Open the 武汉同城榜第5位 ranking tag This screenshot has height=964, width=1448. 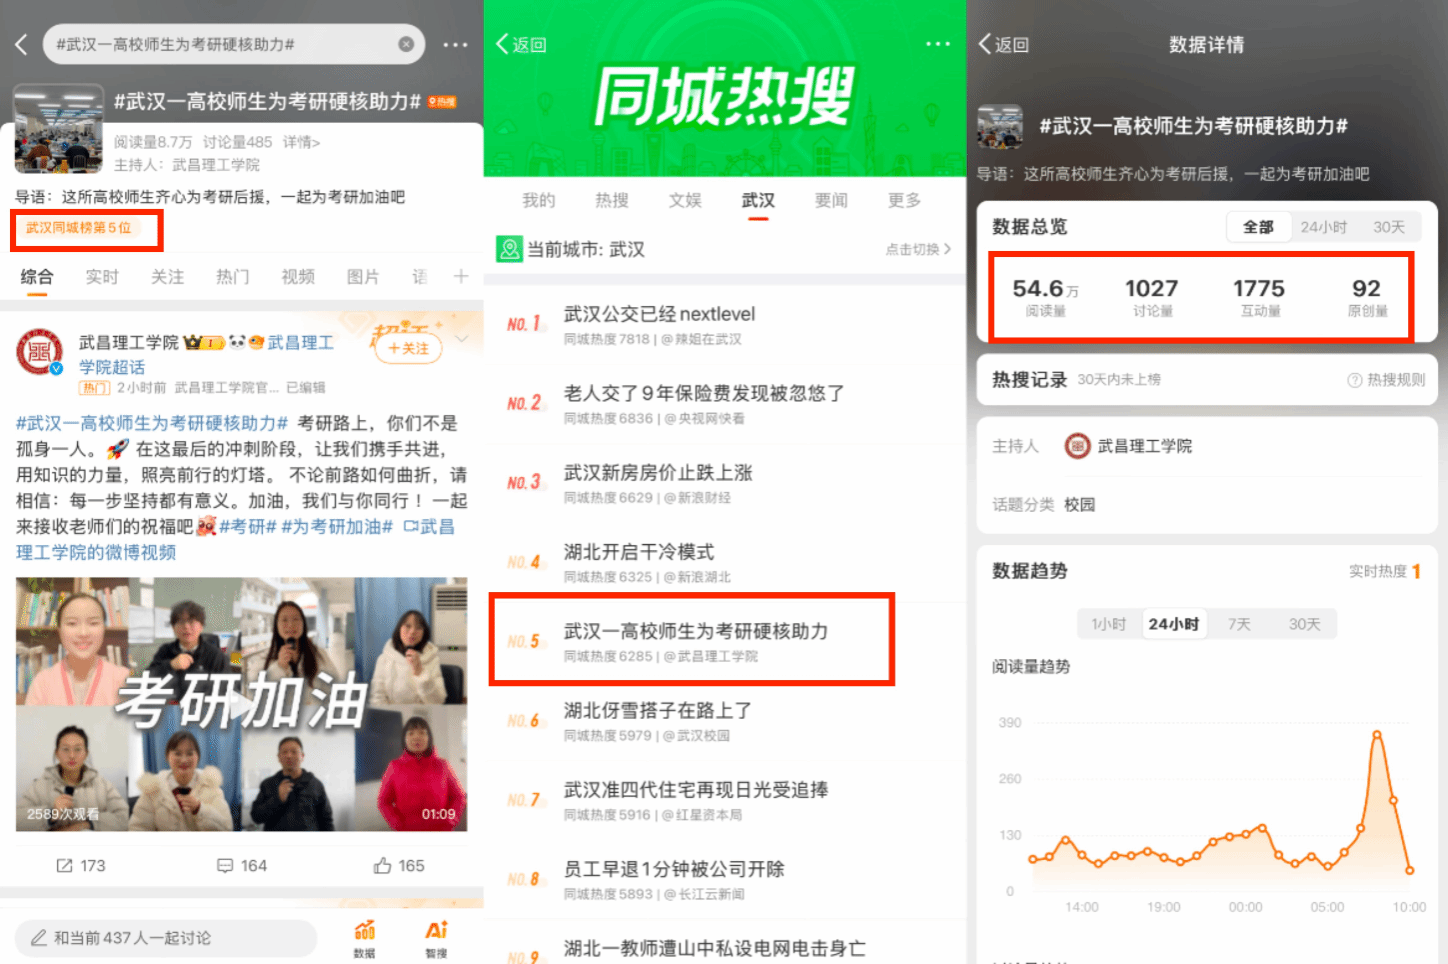point(78,228)
